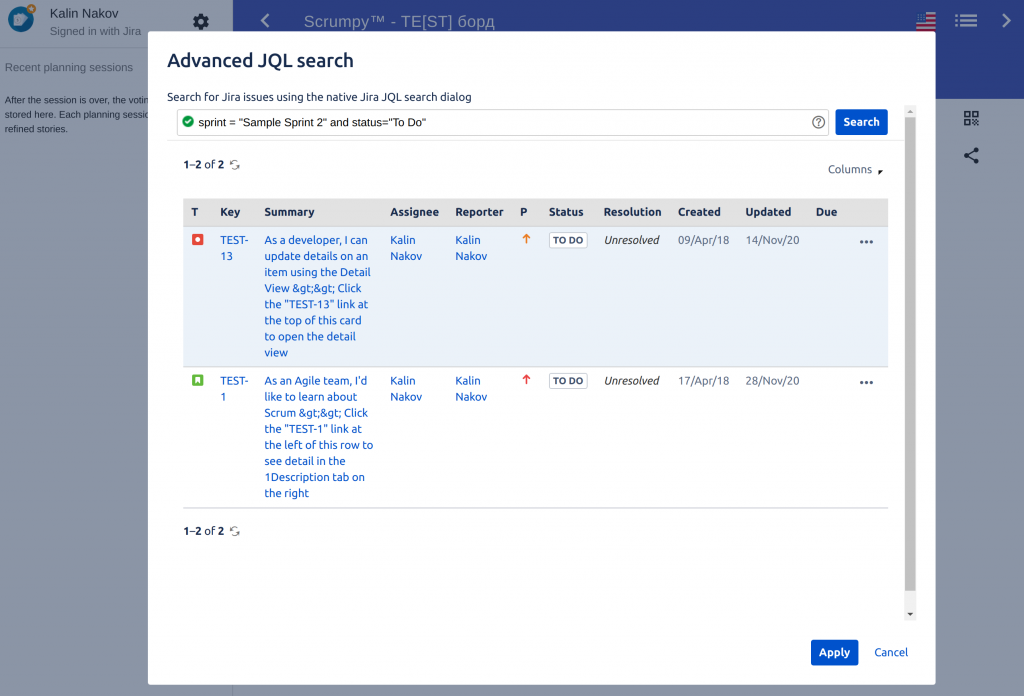
Task: Refresh results icon beside bottom 1–2 of 2
Action: click(235, 531)
